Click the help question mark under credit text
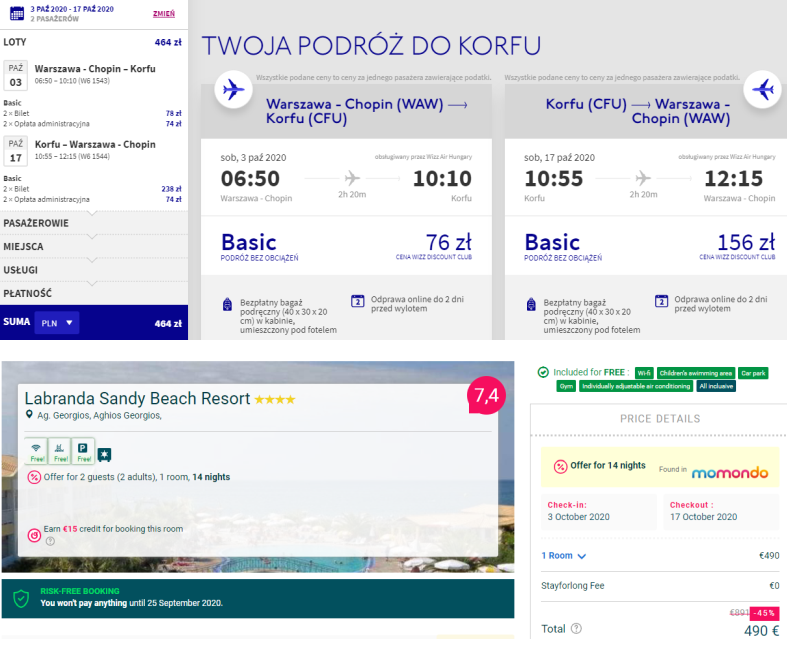The height and width of the screenshot is (648, 787). pyautogui.click(x=50, y=541)
